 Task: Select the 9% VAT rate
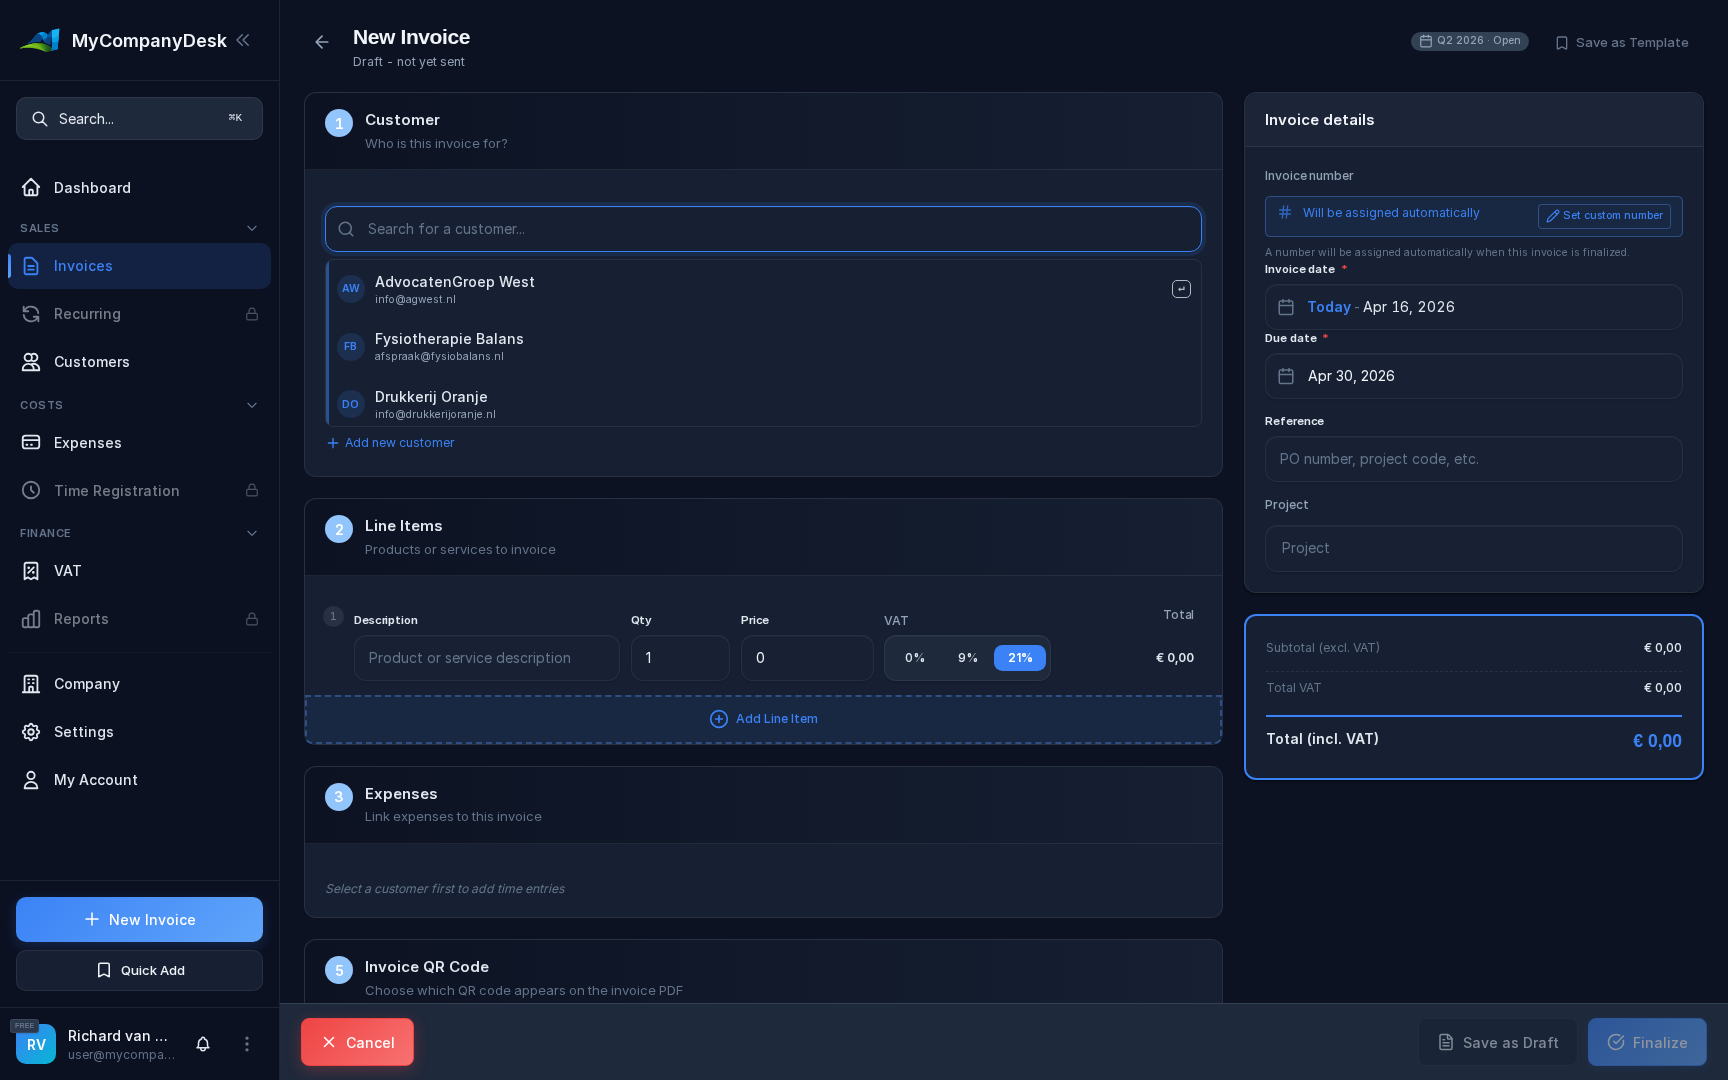click(x=967, y=658)
